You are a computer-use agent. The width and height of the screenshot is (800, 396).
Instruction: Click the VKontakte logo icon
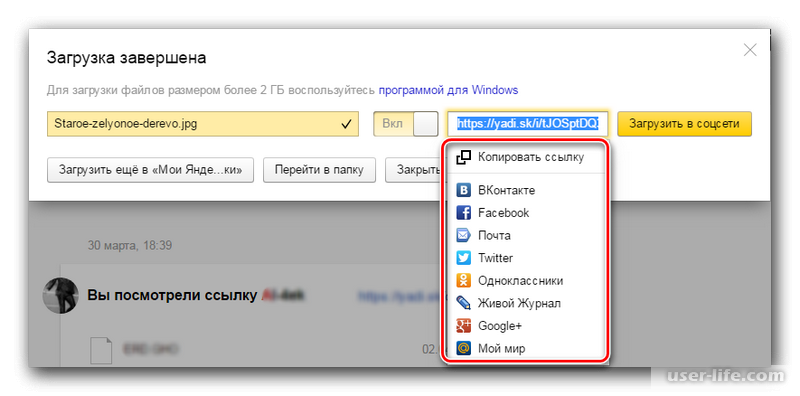pos(463,191)
